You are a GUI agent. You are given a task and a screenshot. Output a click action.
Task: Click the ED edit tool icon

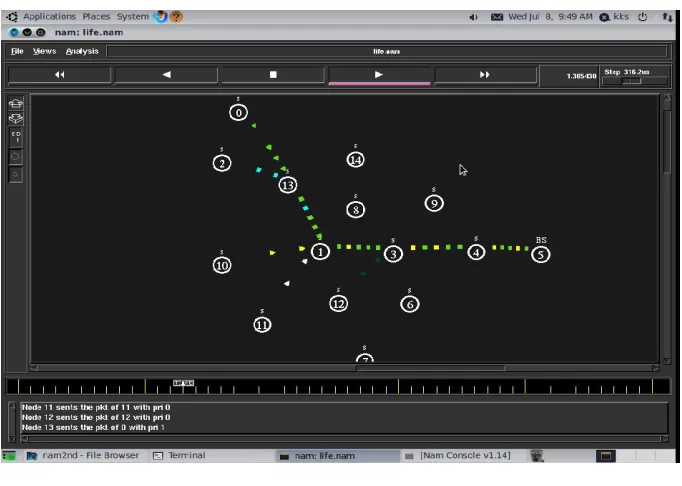coord(16,137)
